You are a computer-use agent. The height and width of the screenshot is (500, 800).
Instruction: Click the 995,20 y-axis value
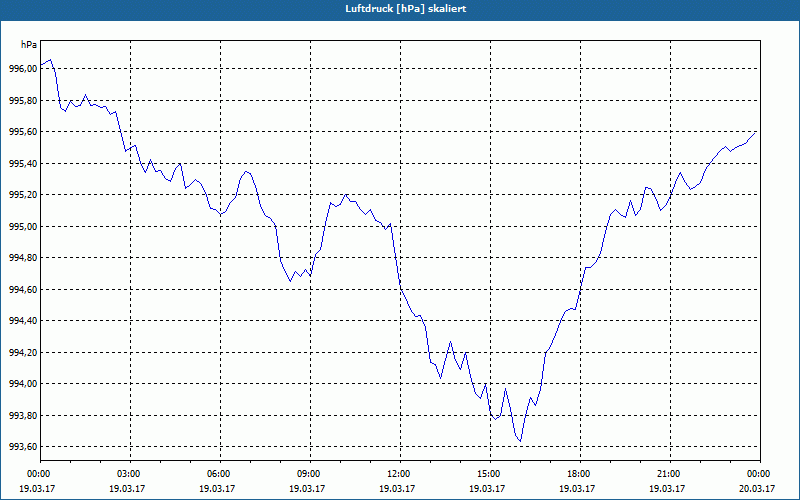click(x=23, y=195)
